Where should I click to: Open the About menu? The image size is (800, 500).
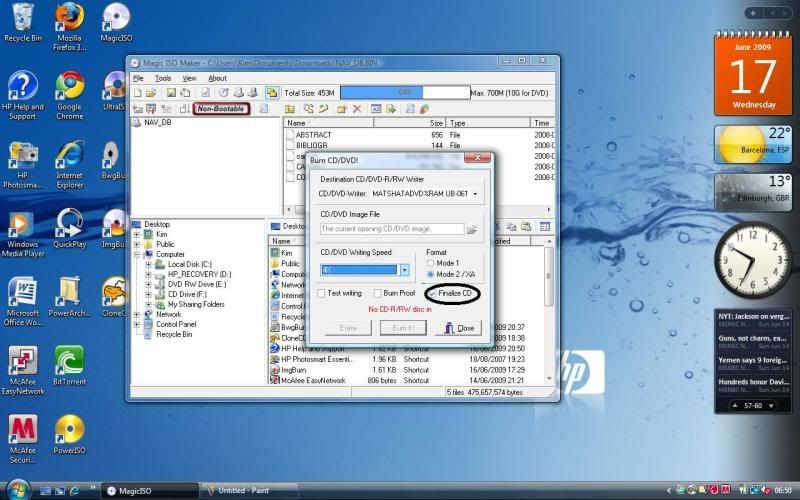point(217,78)
